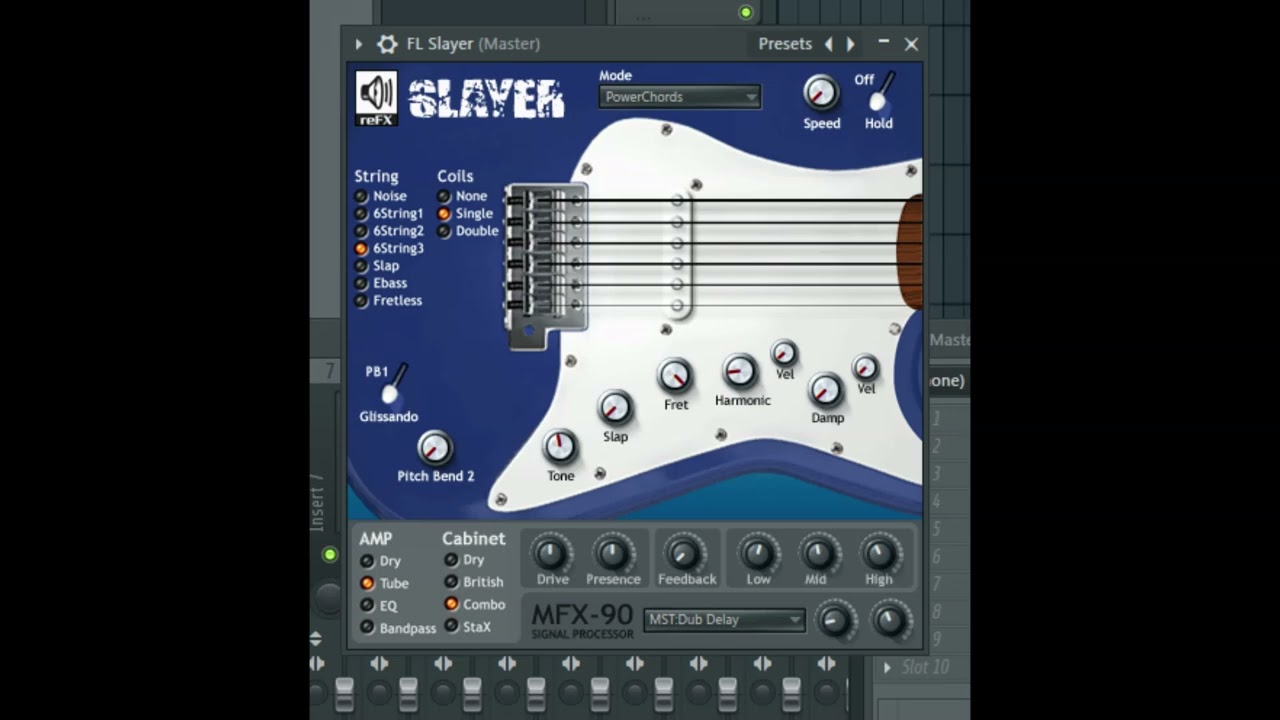Image resolution: width=1280 pixels, height=720 pixels.
Task: Open the Mode dropdown showing PowerChords
Action: click(x=680, y=97)
